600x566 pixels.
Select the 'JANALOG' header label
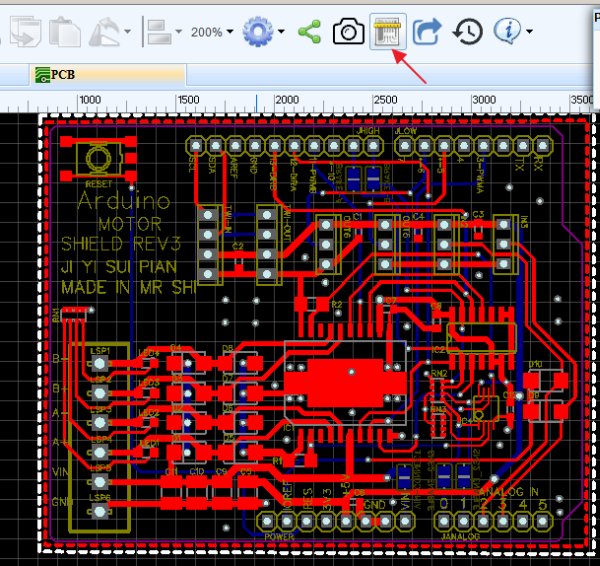pyautogui.click(x=460, y=537)
